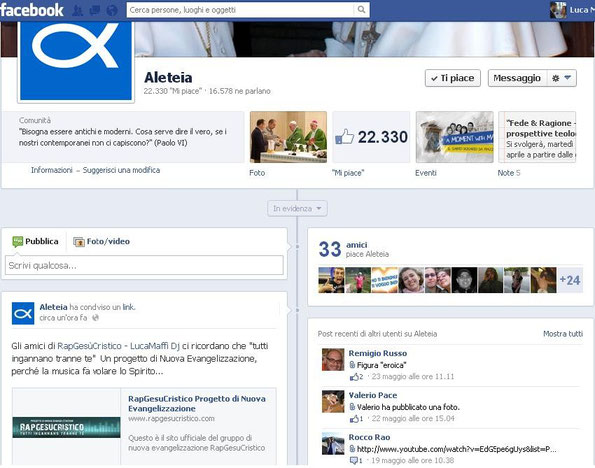Image resolution: width=595 pixels, height=468 pixels.
Task: Select the Foto/video composer tab
Action: (x=102, y=241)
